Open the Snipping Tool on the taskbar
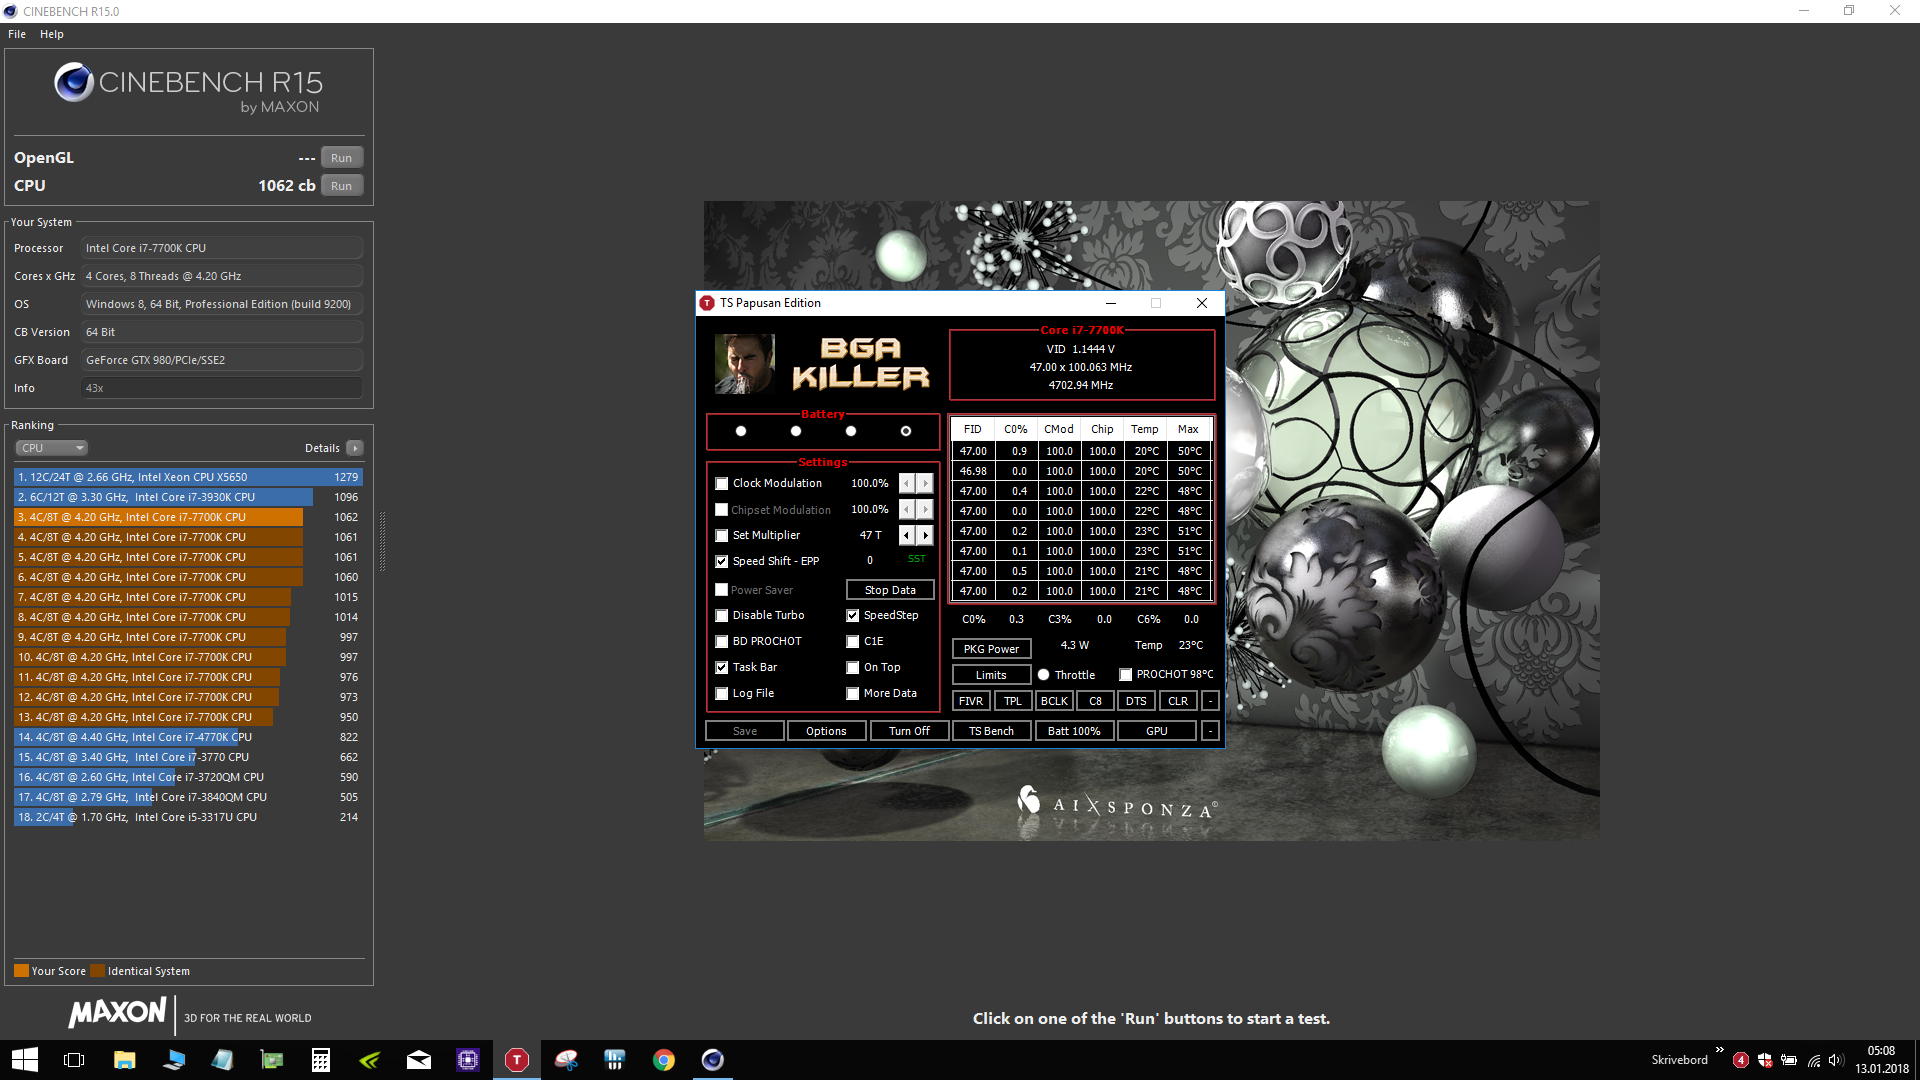The image size is (1920, 1080). pyautogui.click(x=566, y=1060)
